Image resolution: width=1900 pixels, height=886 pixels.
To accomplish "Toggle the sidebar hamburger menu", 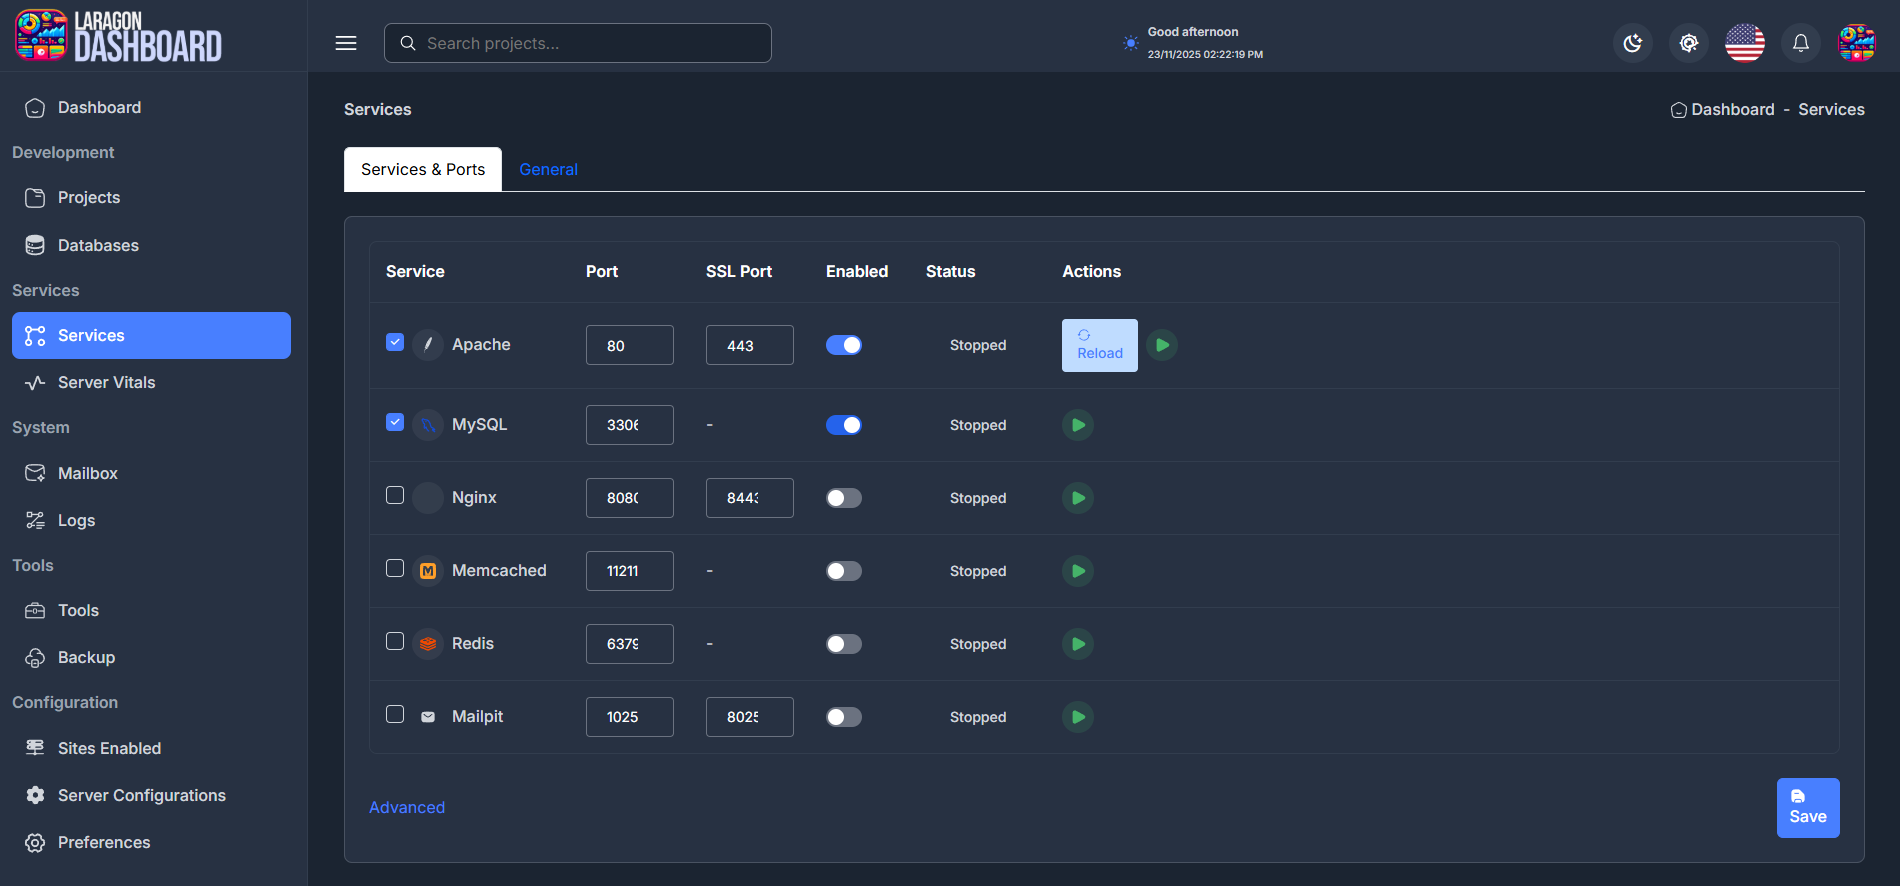I will coord(346,43).
